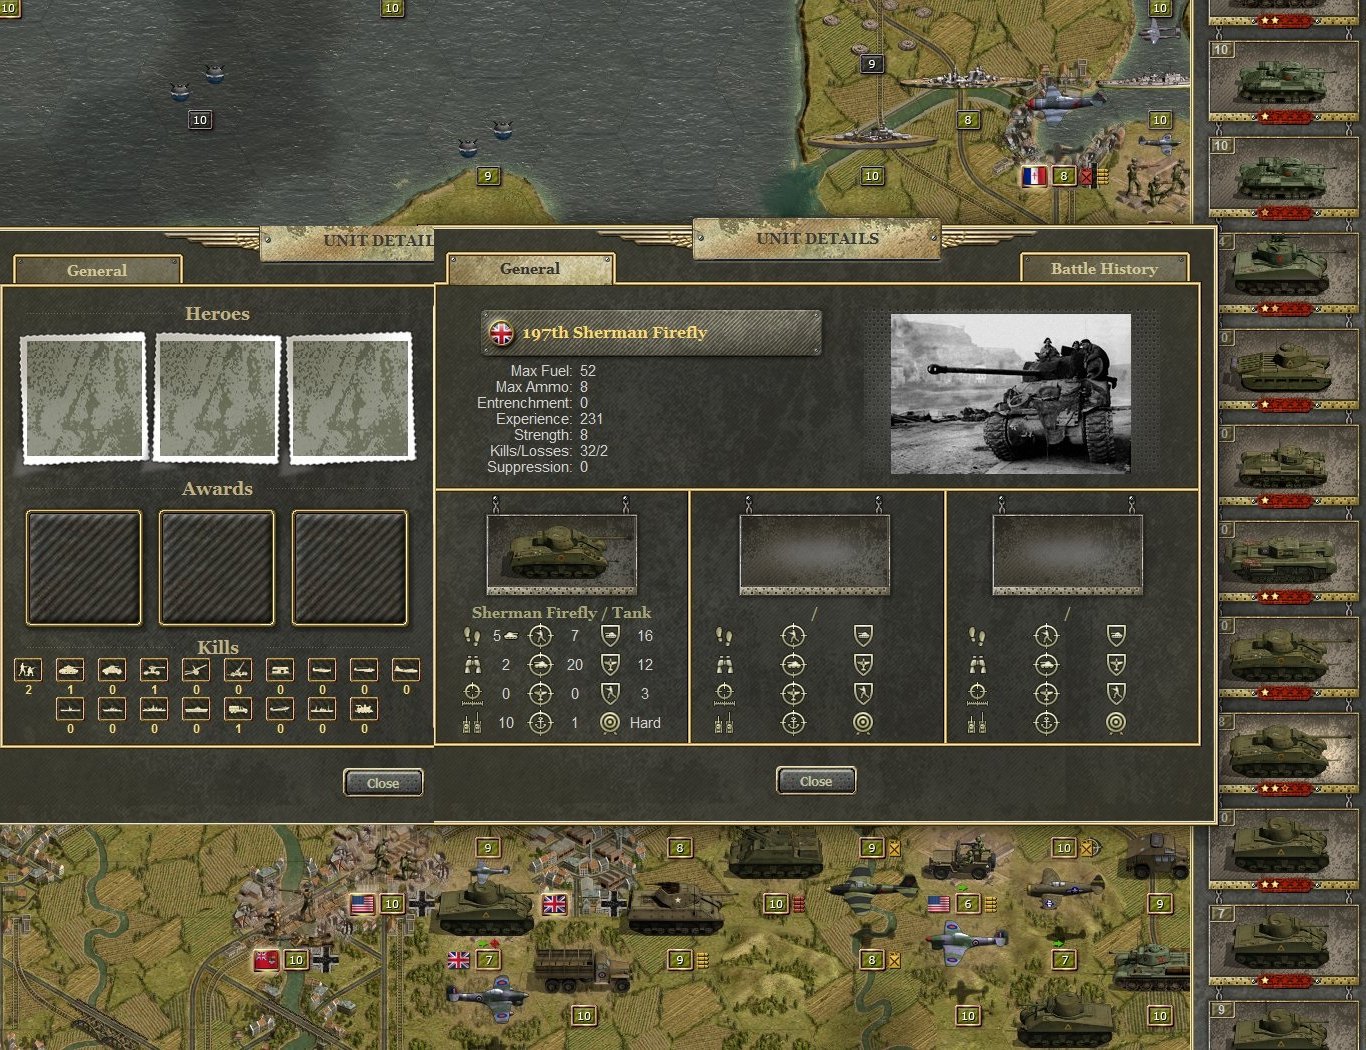The image size is (1366, 1050).
Task: Open the General tab on the left panel
Action: [x=96, y=270]
